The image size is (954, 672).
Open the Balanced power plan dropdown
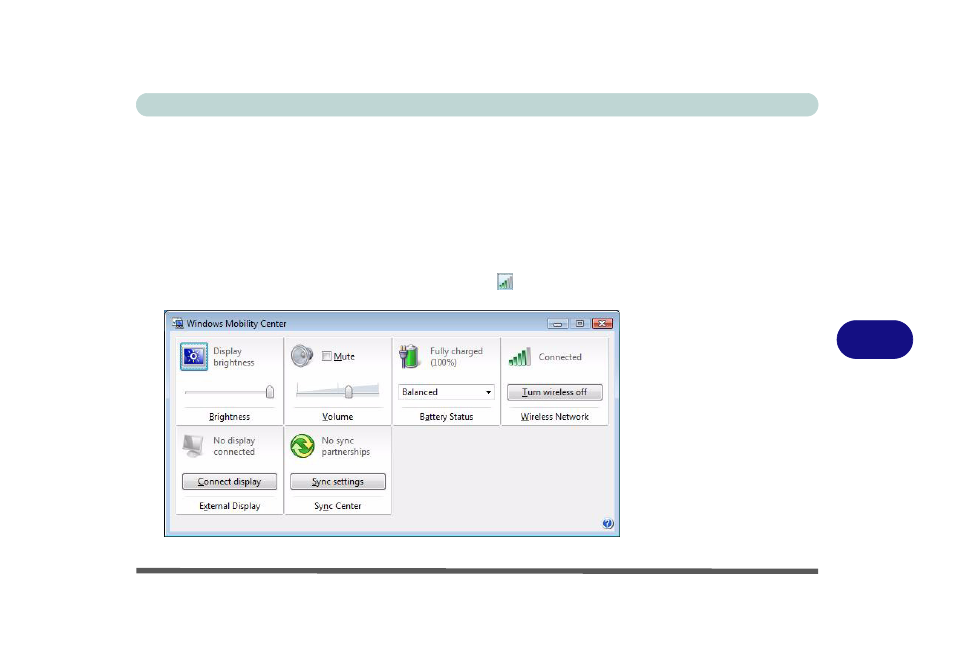point(446,392)
